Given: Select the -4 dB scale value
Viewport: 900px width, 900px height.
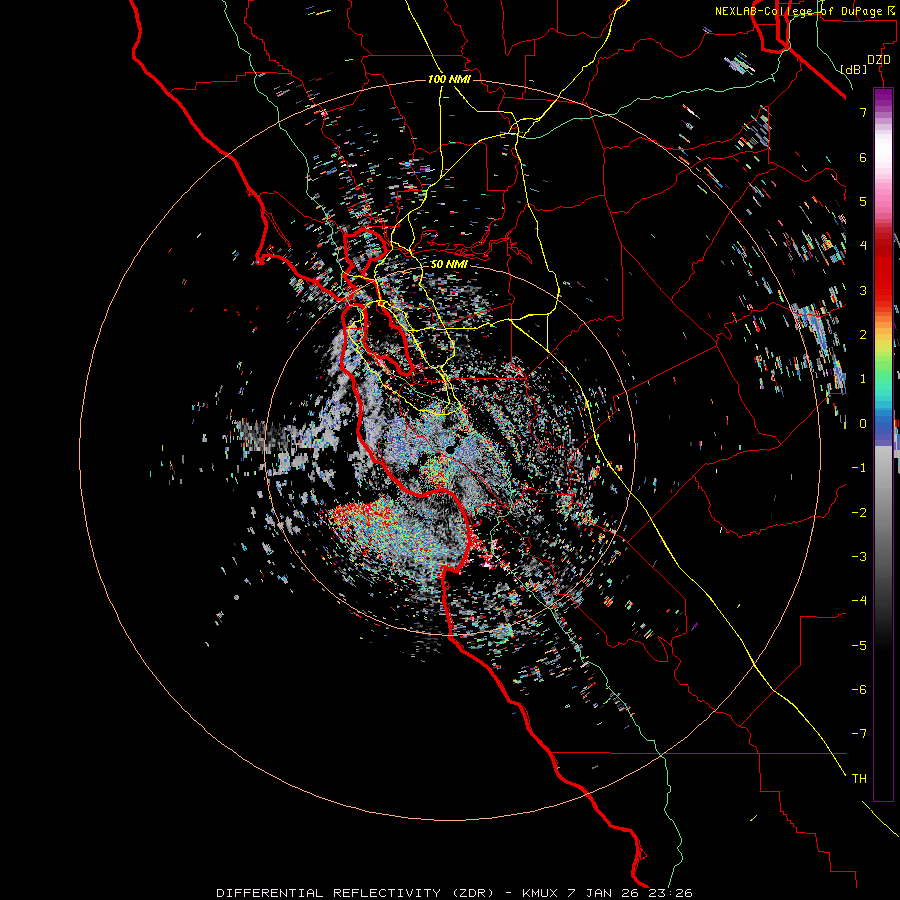Looking at the screenshot, I should click(x=859, y=601).
